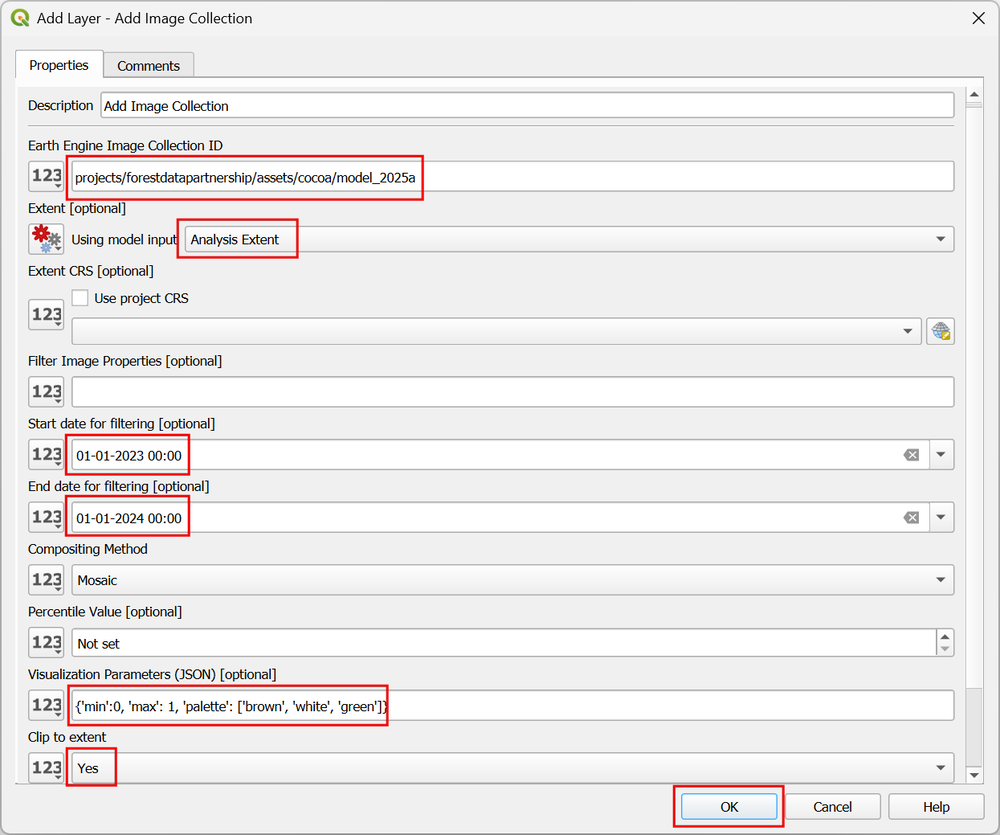Click the 123 value-type icon for Image Collection ID
1000x835 pixels.
tap(46, 175)
